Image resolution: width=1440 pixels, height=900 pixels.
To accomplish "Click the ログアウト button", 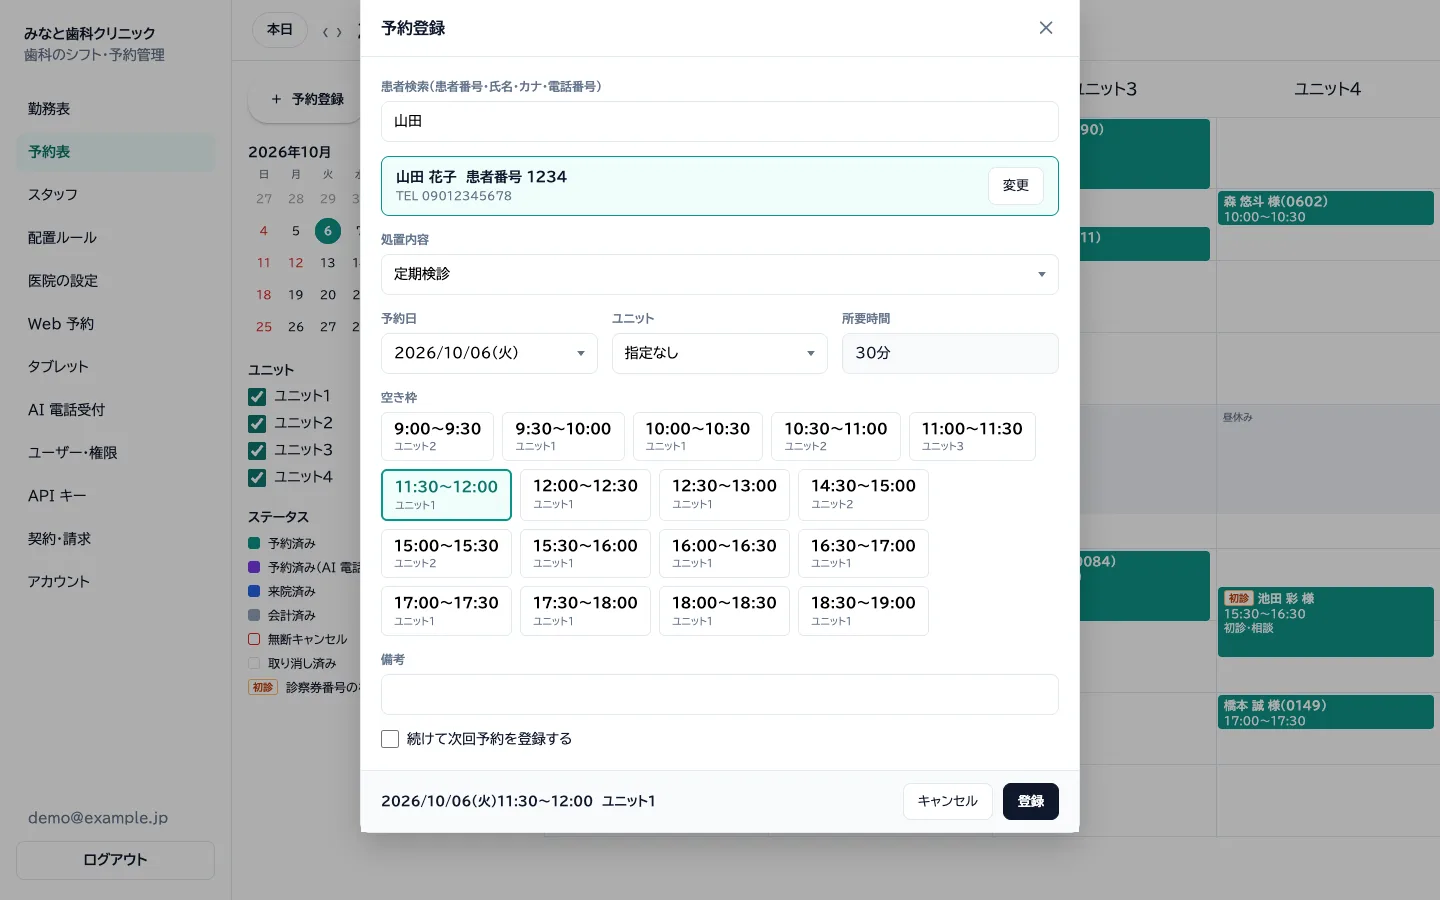I will (115, 860).
